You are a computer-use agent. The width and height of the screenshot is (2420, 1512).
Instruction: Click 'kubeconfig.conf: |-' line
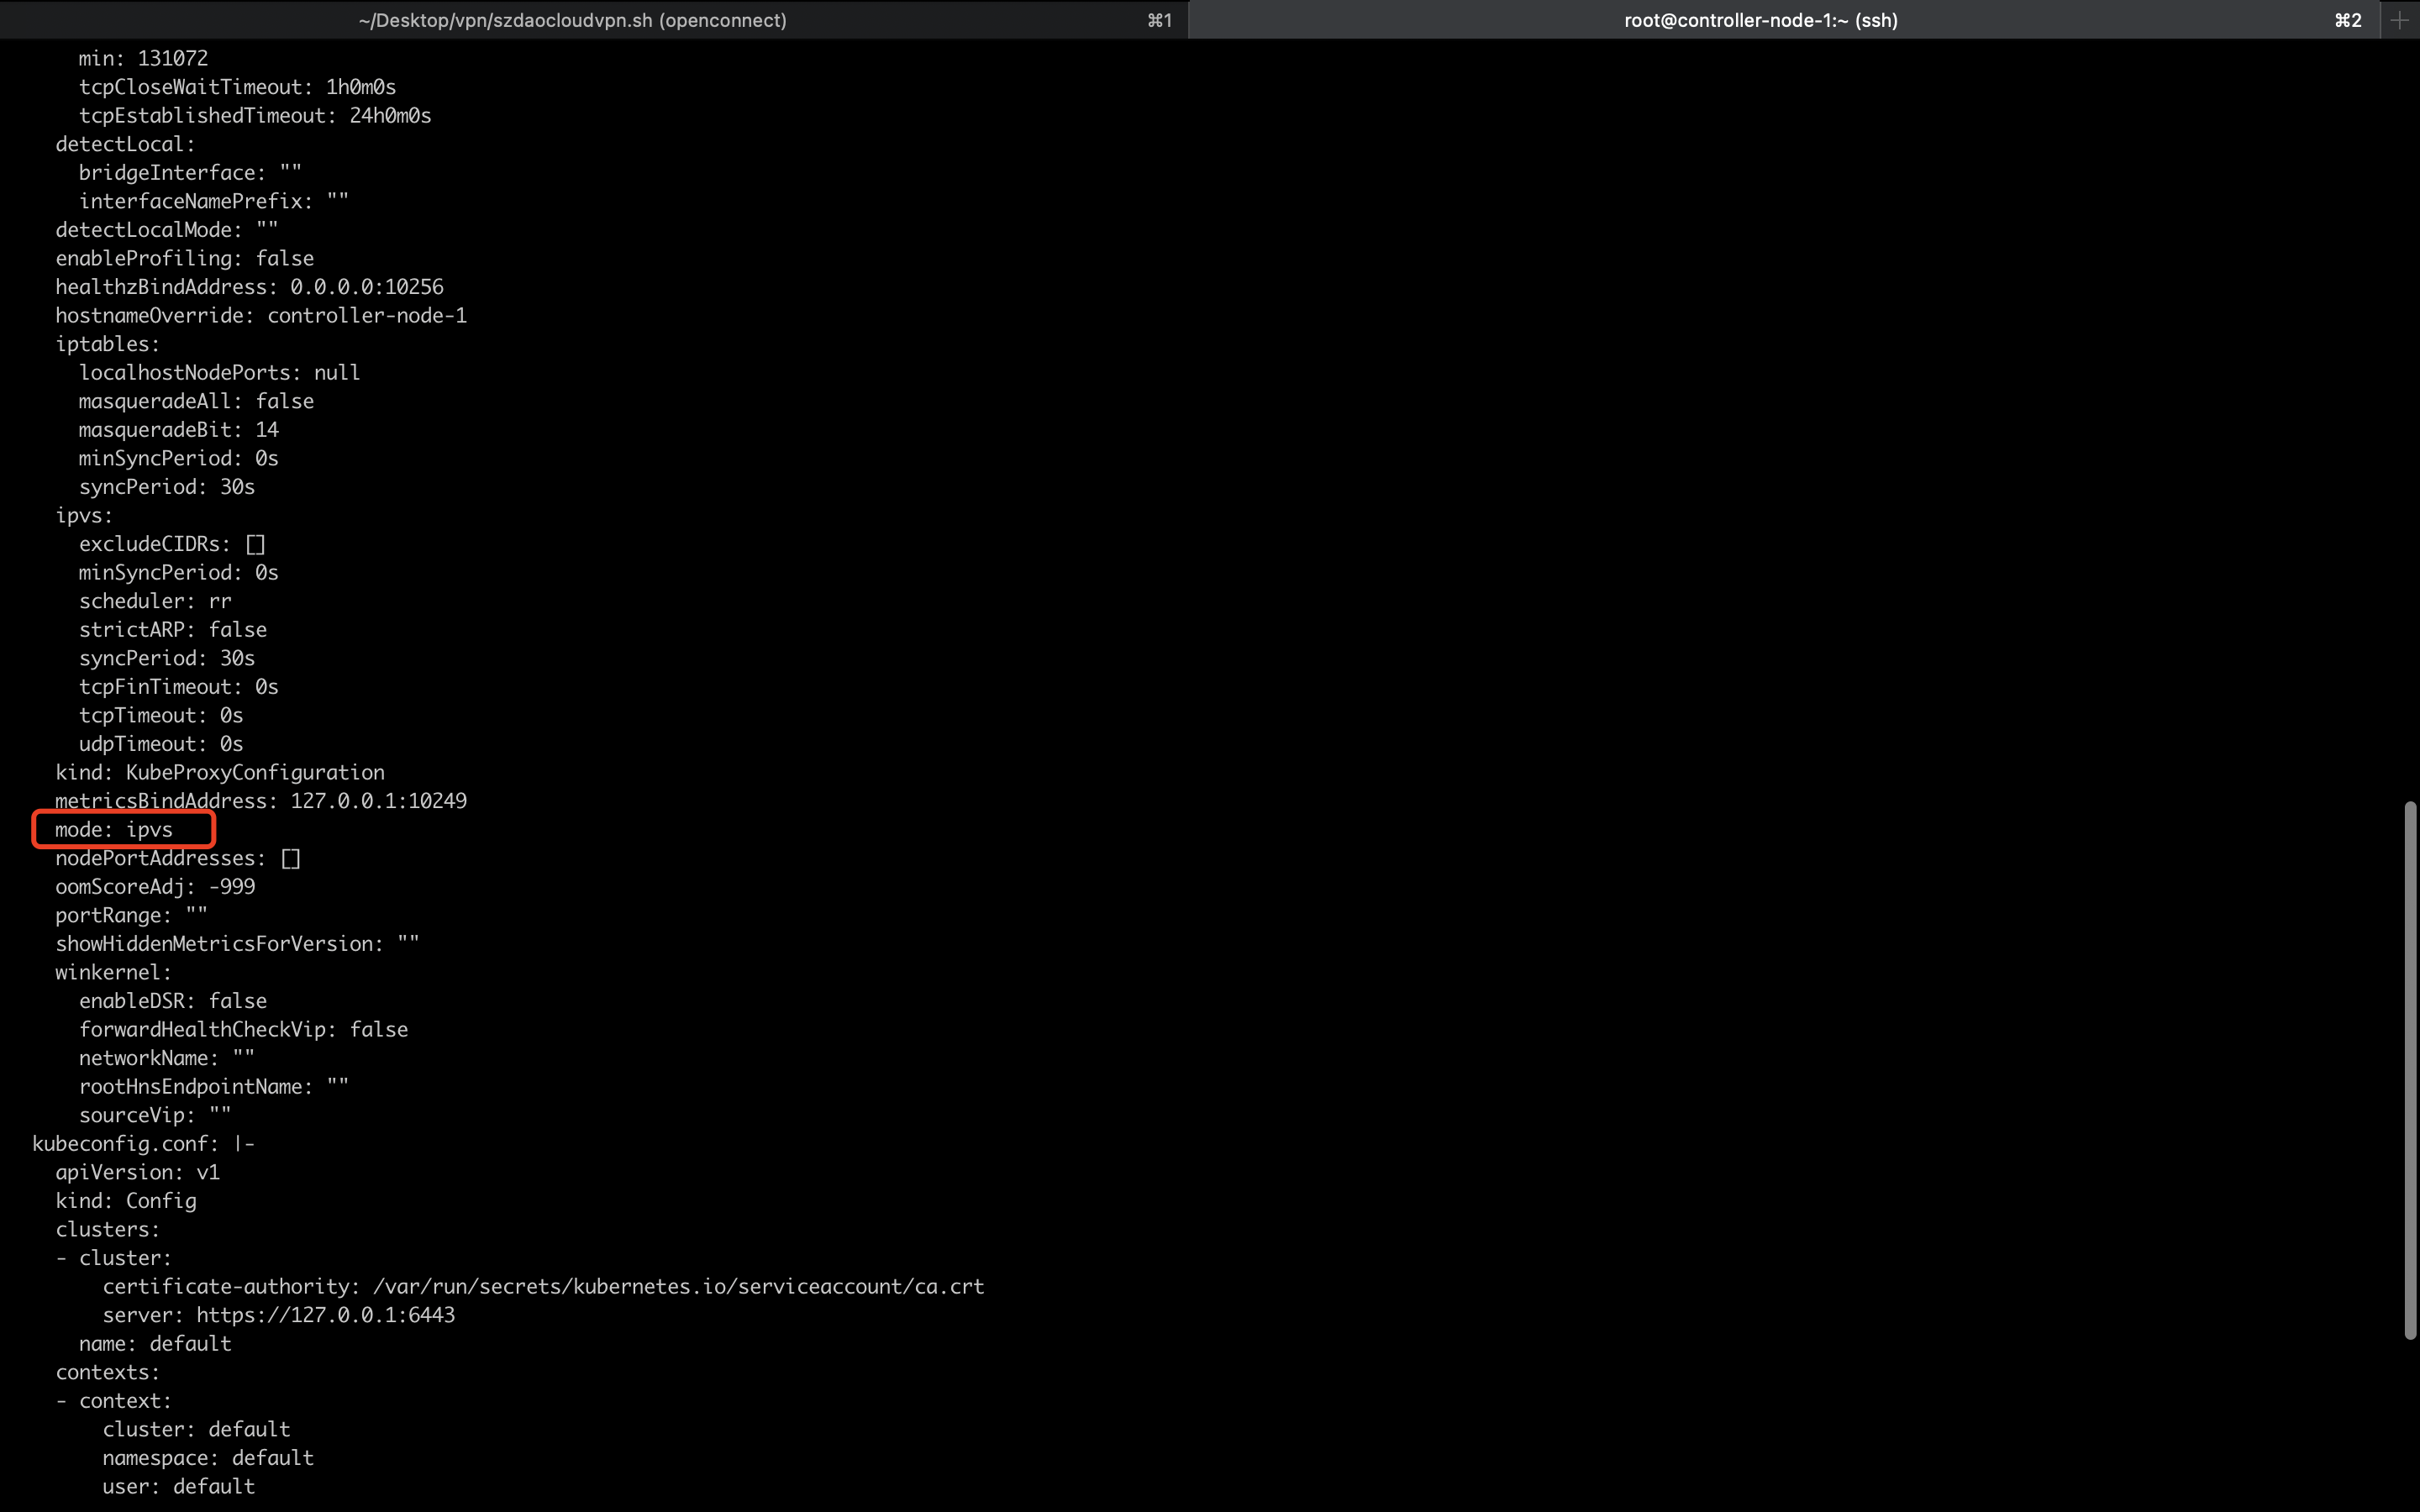coord(143,1144)
